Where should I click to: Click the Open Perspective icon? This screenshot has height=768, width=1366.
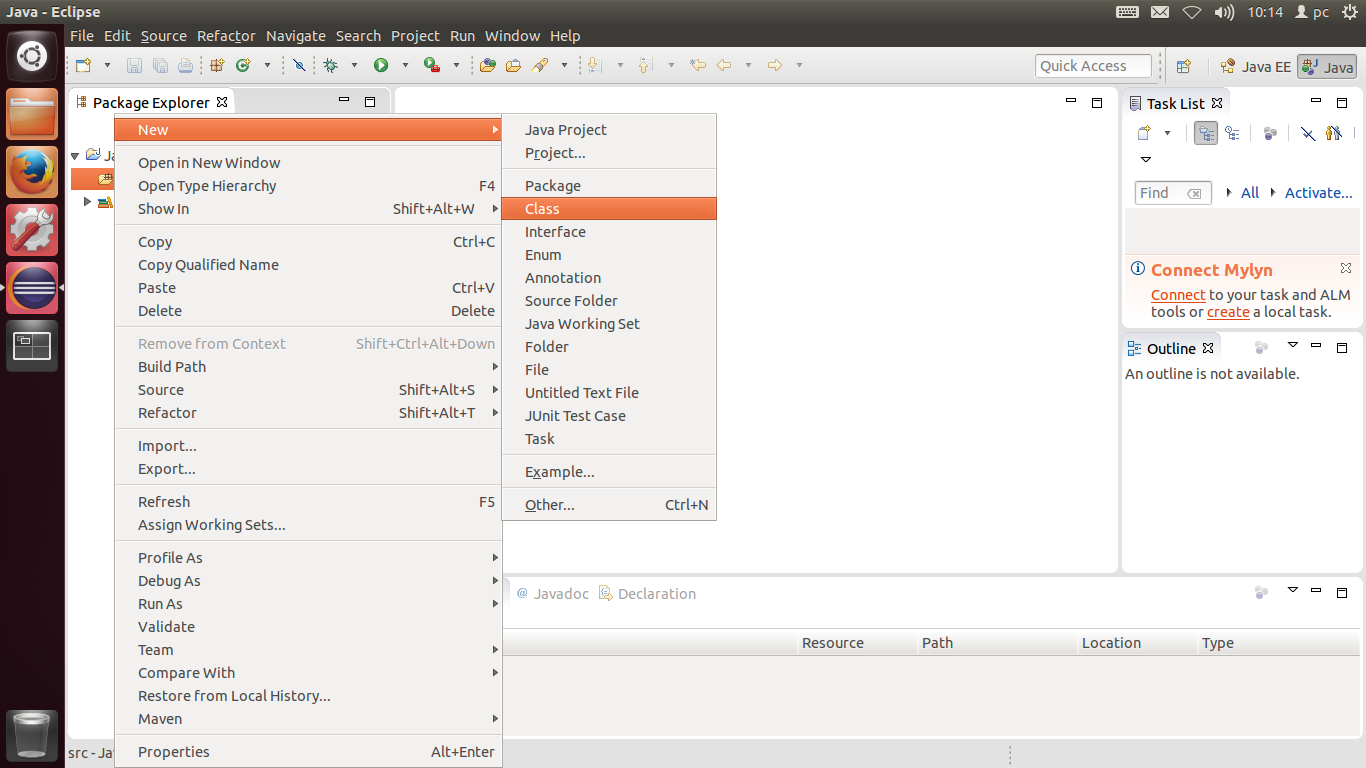(x=1184, y=67)
